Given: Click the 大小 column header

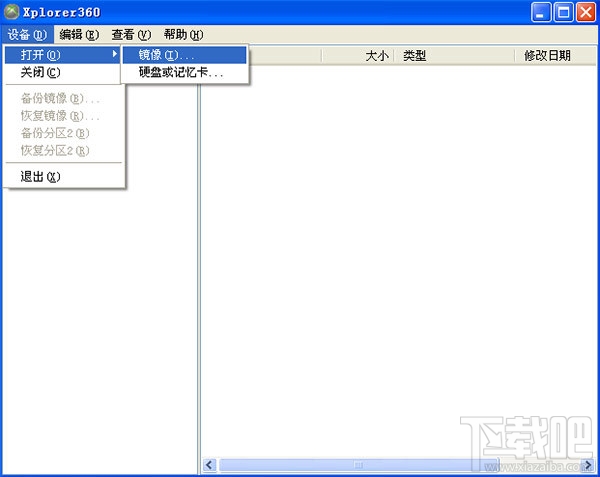Looking at the screenshot, I should coord(358,56).
